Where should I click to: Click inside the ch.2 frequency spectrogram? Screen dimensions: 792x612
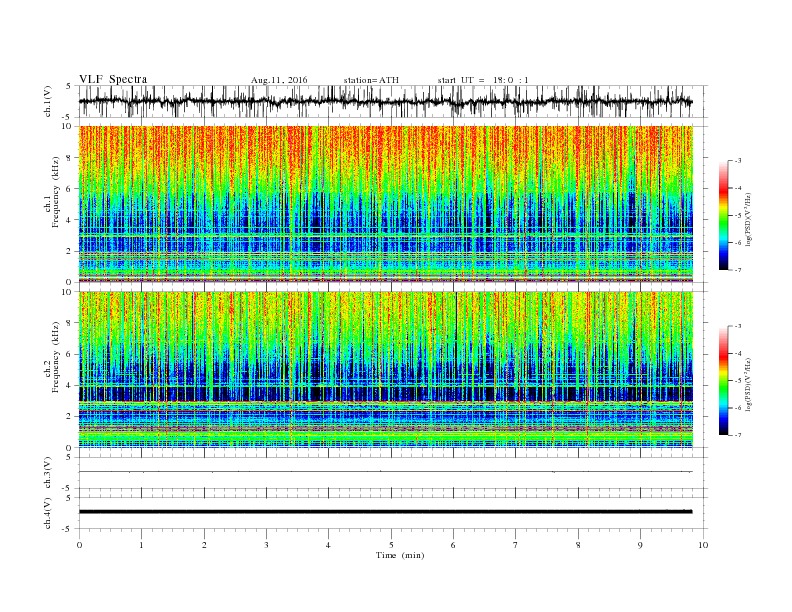coord(385,370)
